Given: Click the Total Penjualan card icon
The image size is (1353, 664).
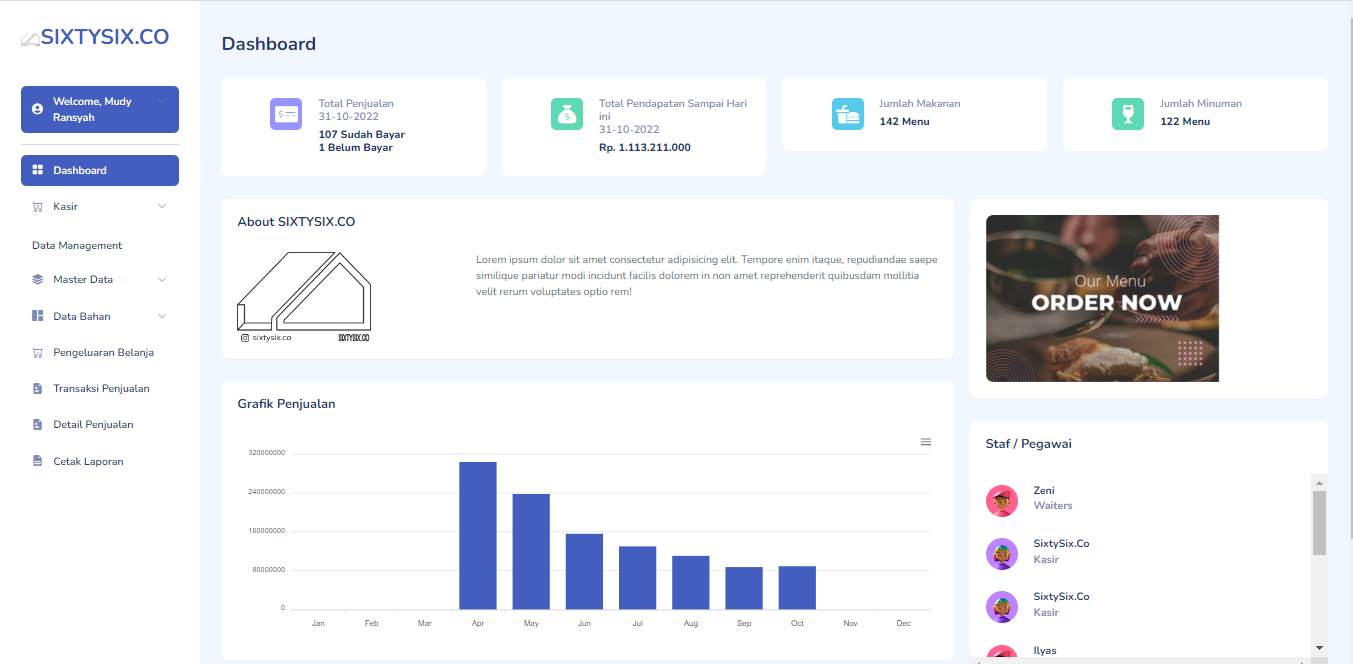Looking at the screenshot, I should coord(285,114).
